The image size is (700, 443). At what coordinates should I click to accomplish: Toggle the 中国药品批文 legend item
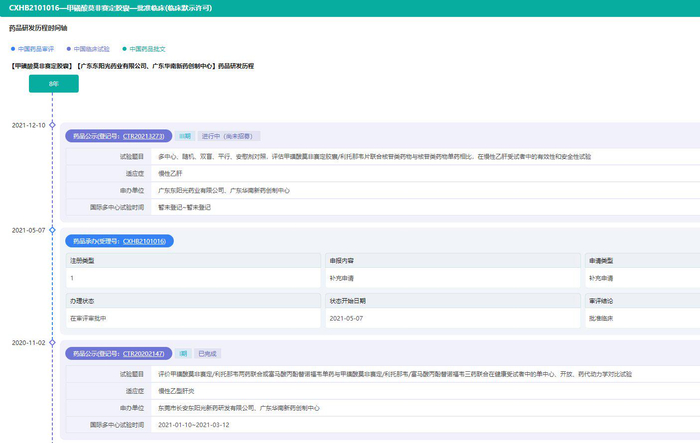(144, 49)
